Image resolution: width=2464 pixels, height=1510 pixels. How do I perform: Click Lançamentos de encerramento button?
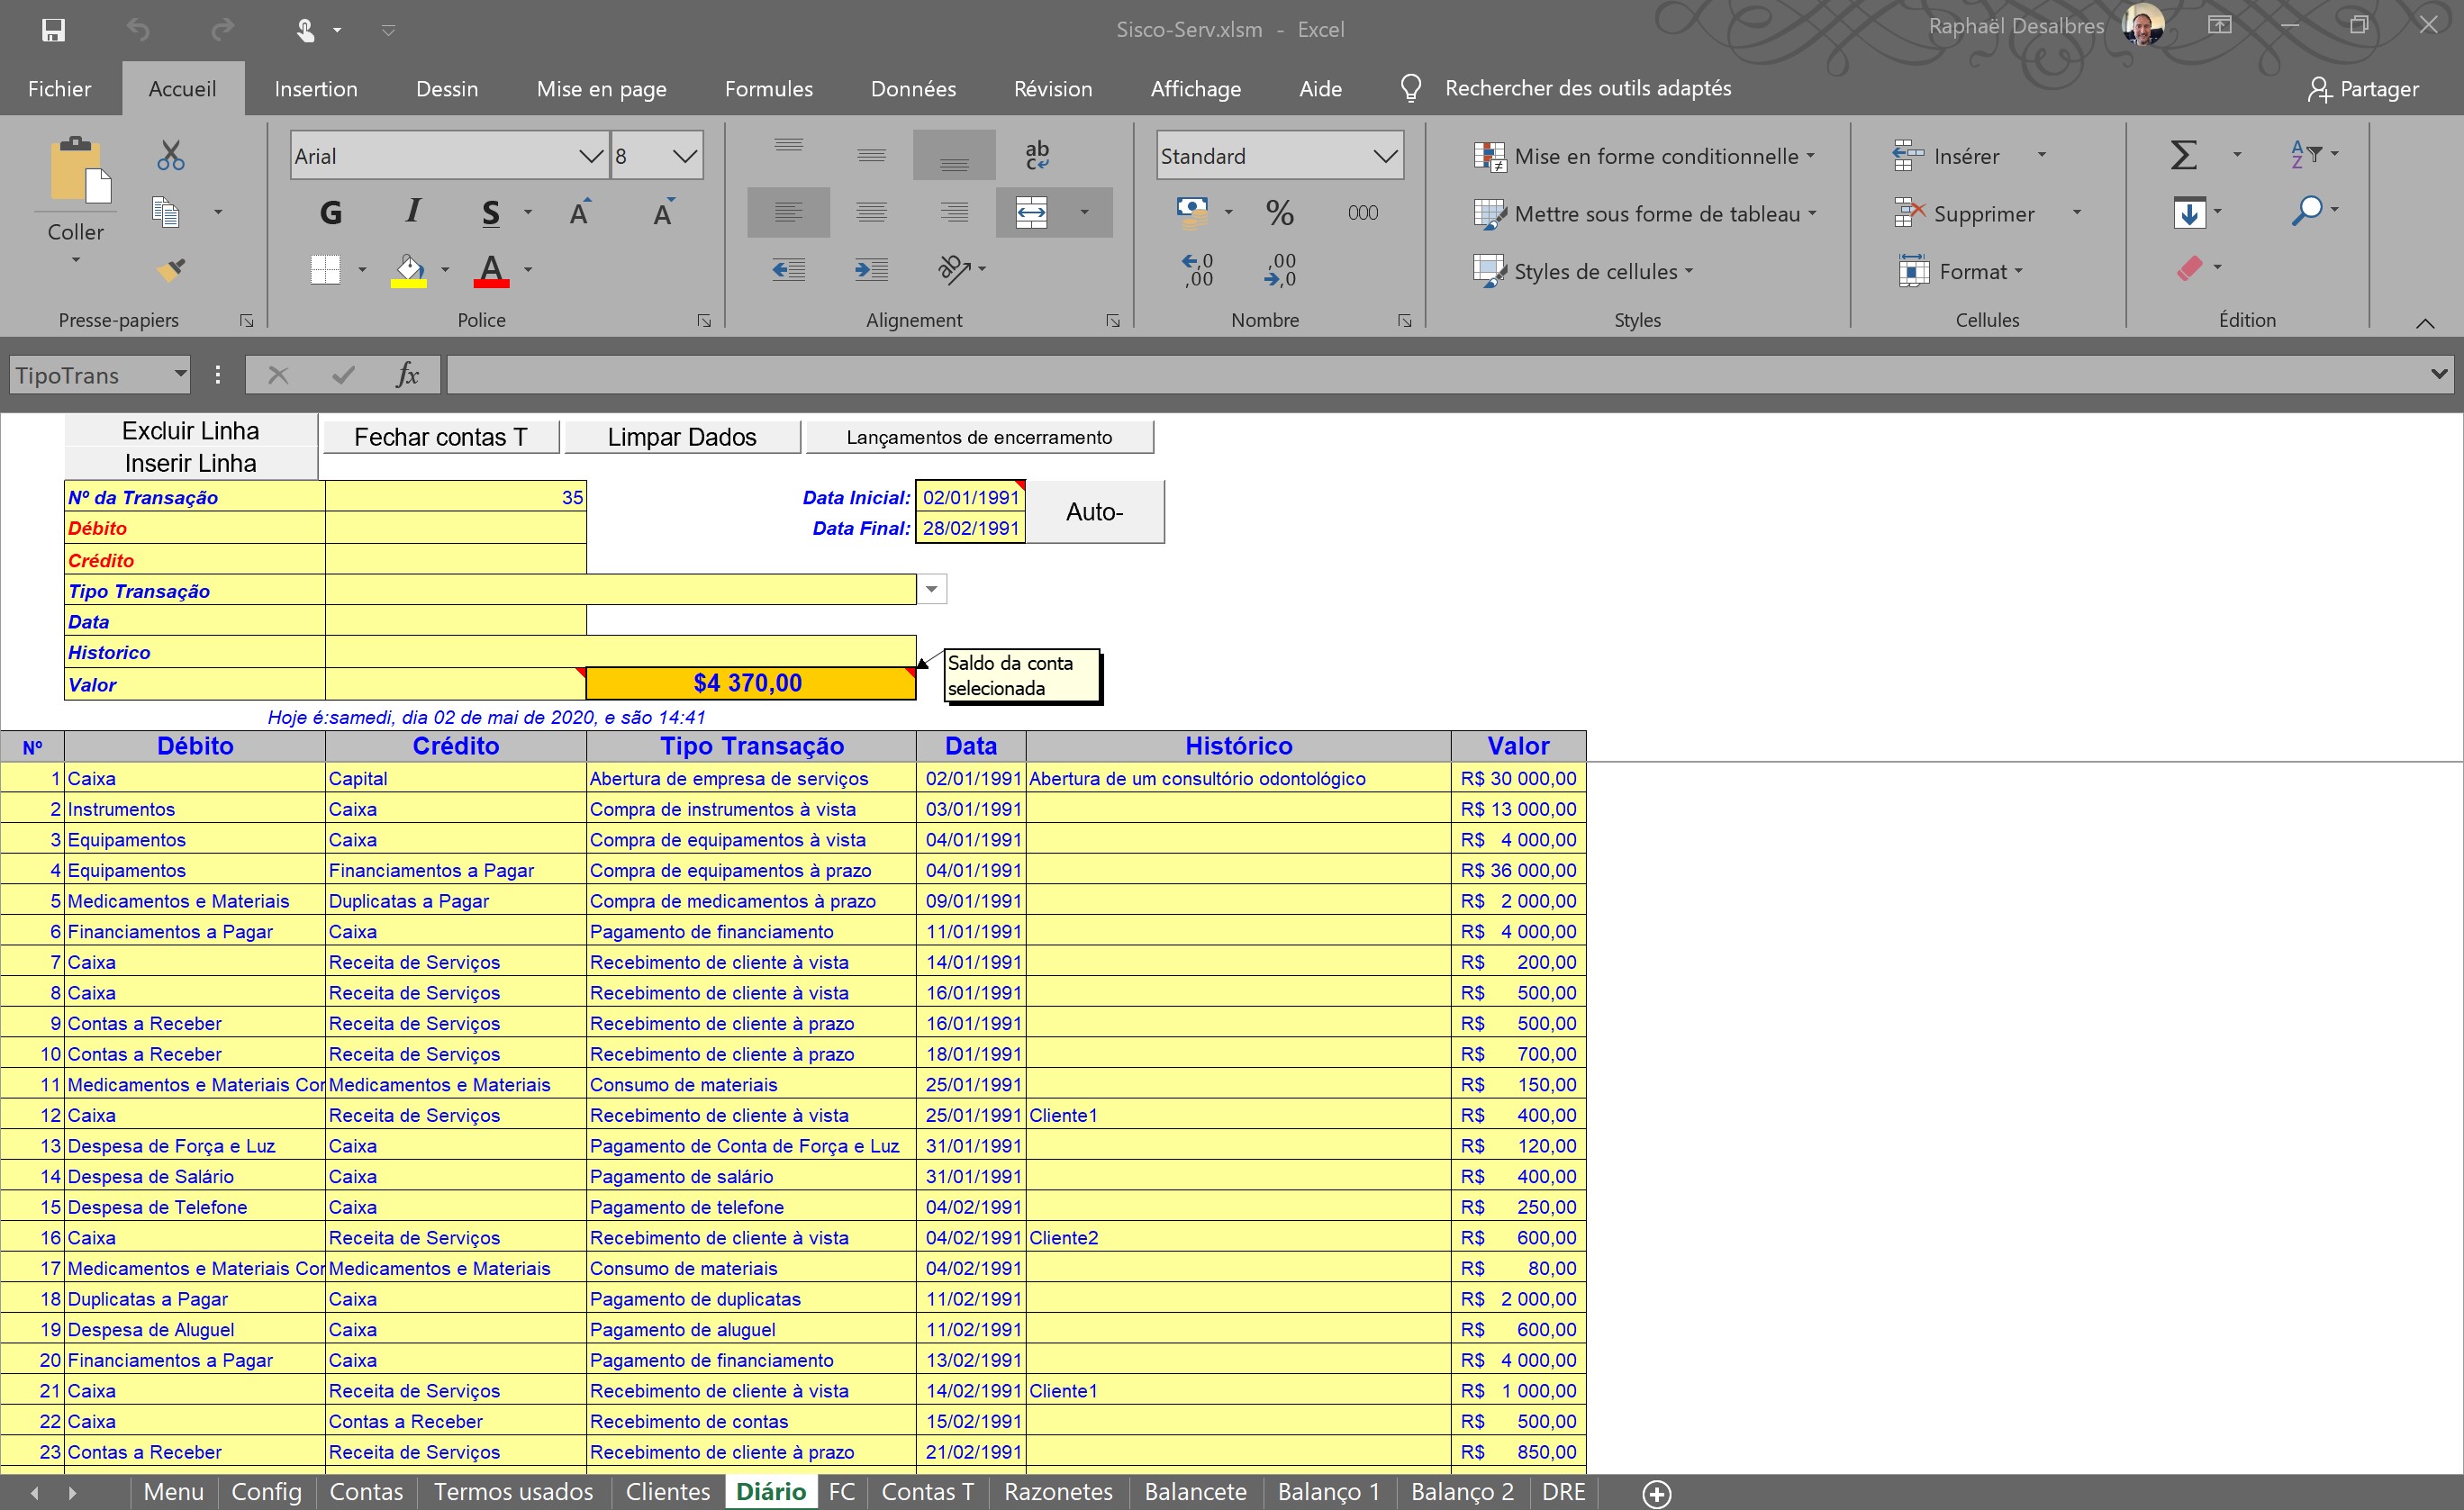(979, 437)
